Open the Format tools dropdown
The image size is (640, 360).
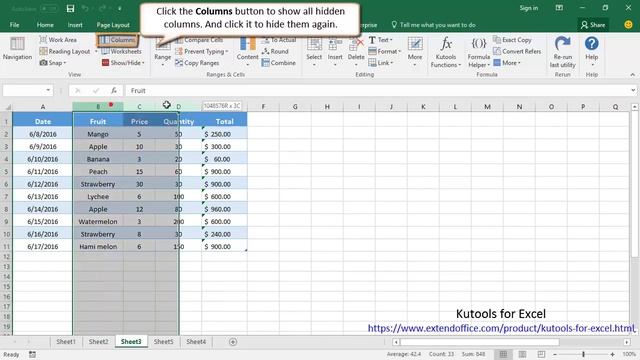click(x=384, y=51)
